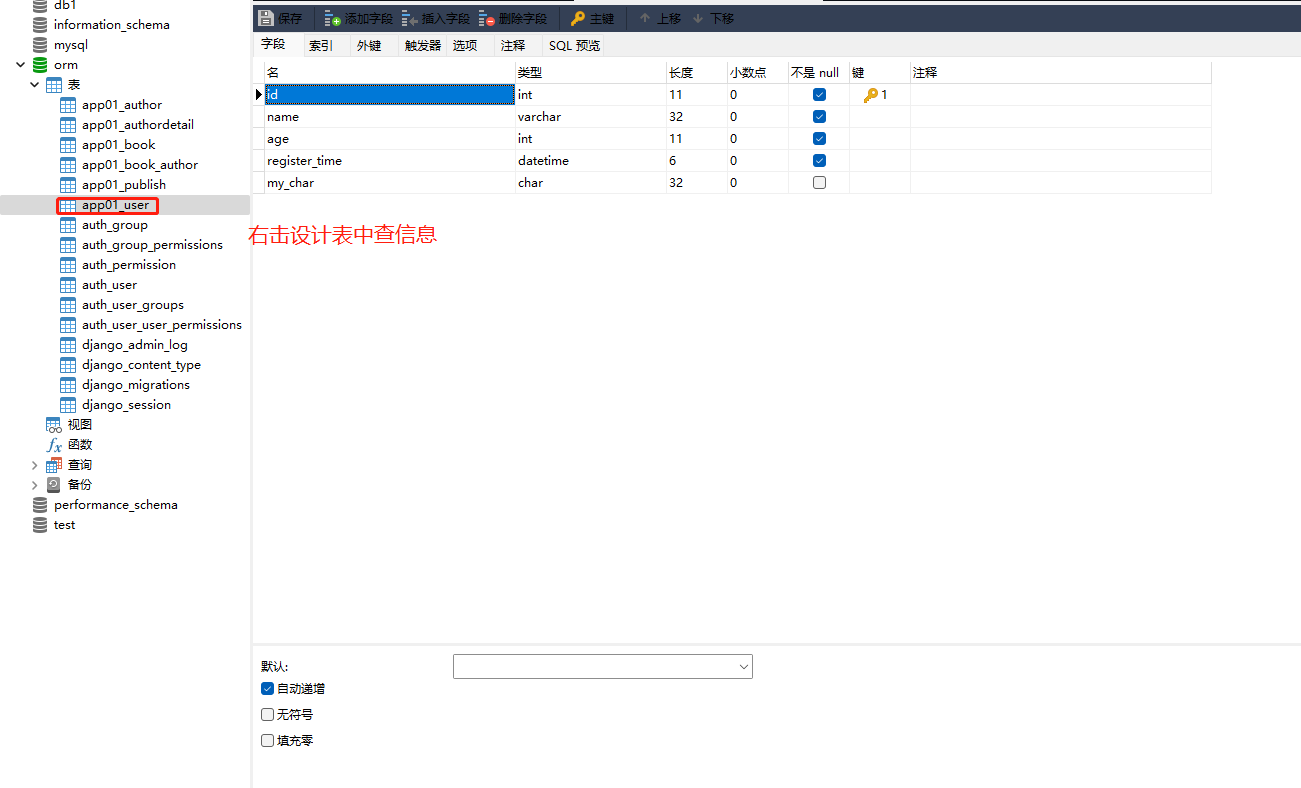Uncheck the 自动递增 auto increment checkbox

point(267,689)
